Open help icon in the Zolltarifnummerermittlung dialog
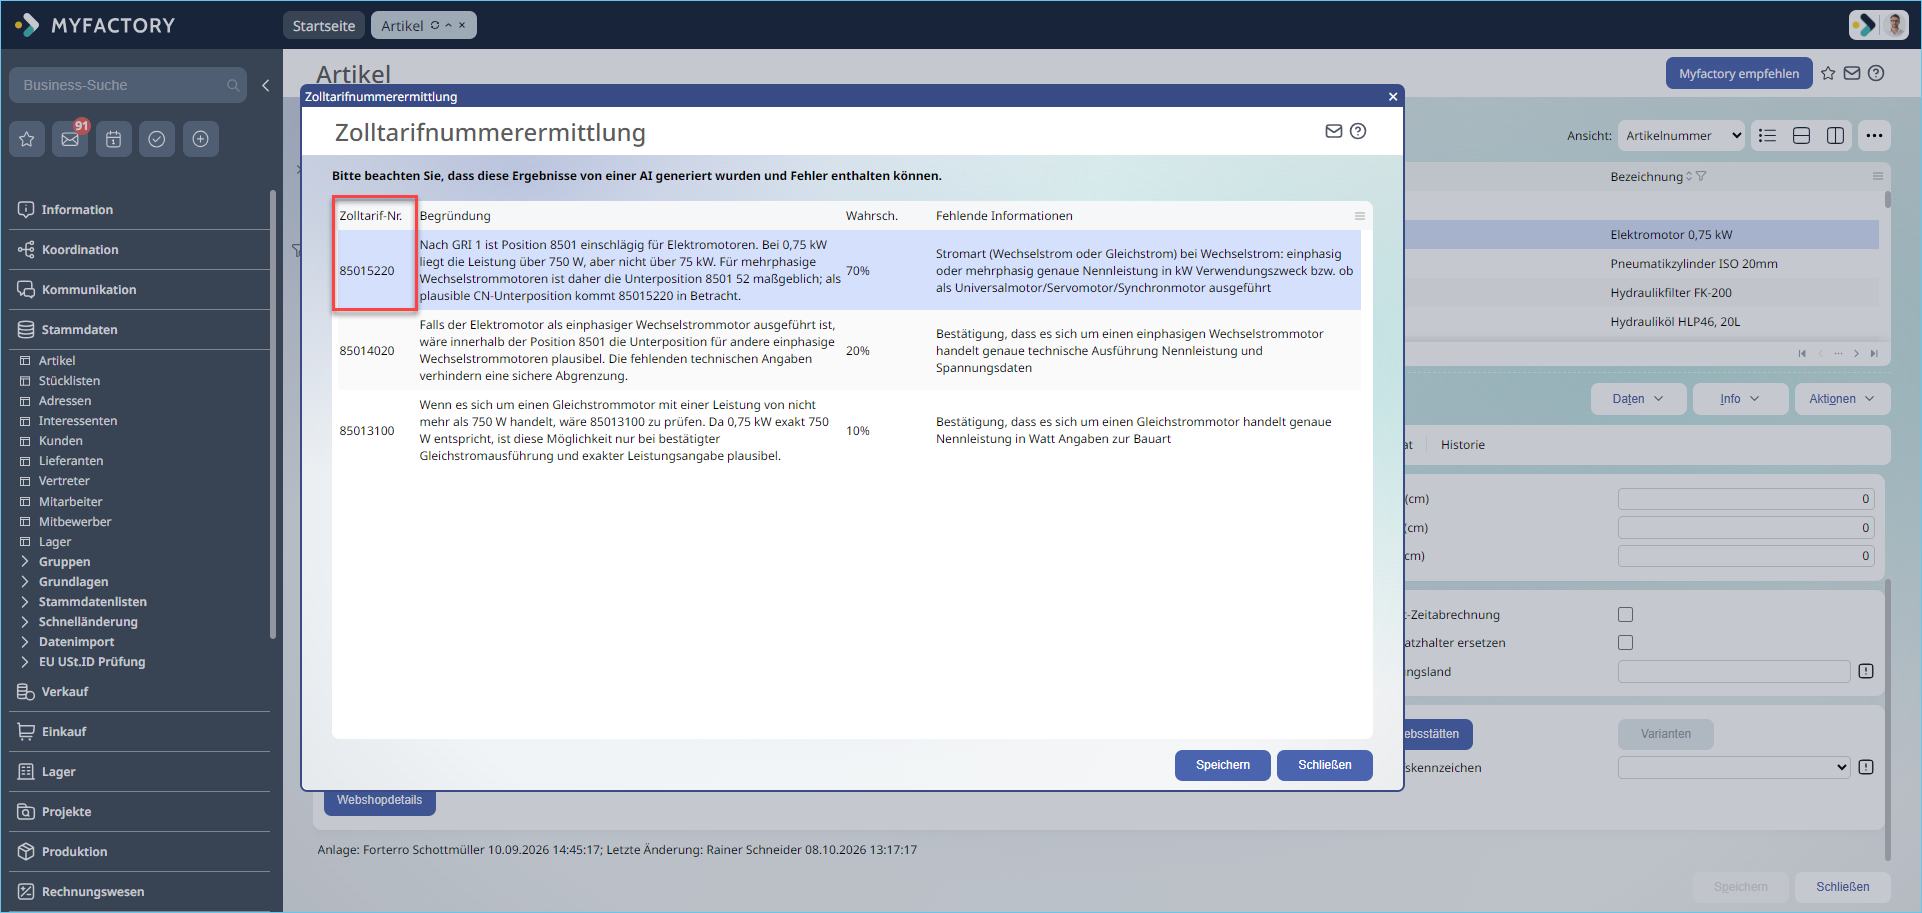The width and height of the screenshot is (1922, 913). pyautogui.click(x=1358, y=131)
